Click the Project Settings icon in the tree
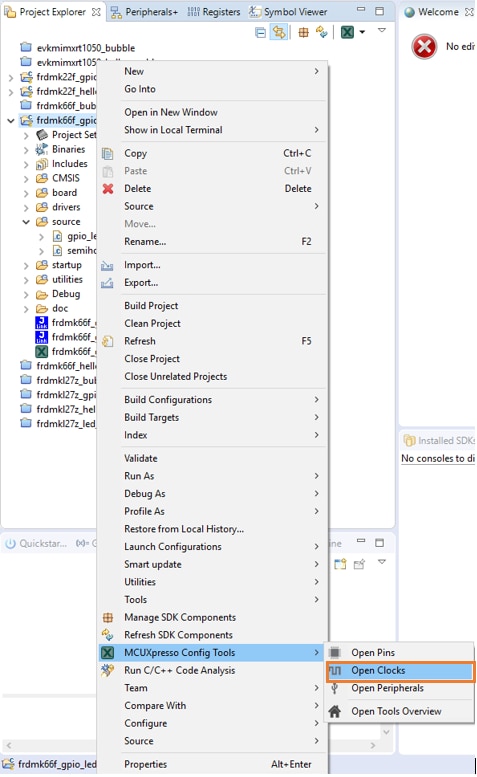The image size is (477, 777). 42,135
